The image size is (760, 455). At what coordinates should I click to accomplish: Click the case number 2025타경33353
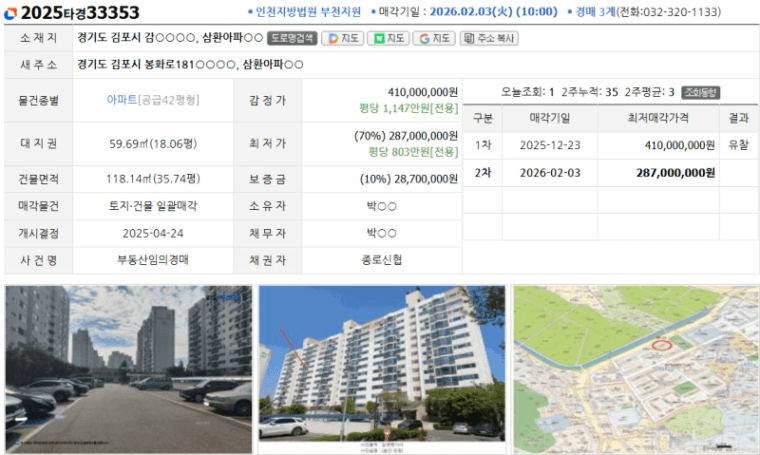[80, 13]
